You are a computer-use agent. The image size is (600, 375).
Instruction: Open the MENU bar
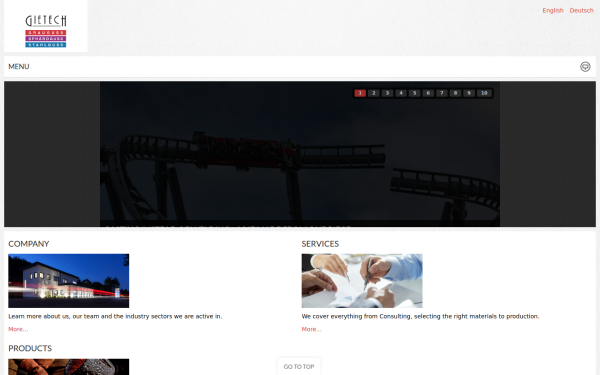click(x=300, y=67)
